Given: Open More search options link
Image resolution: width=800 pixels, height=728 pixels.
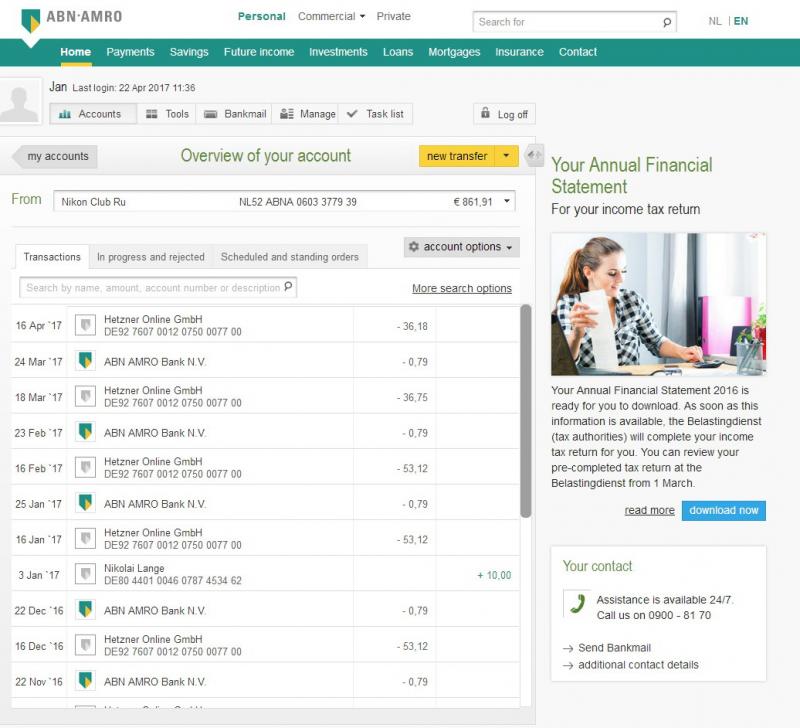Looking at the screenshot, I should [x=462, y=288].
